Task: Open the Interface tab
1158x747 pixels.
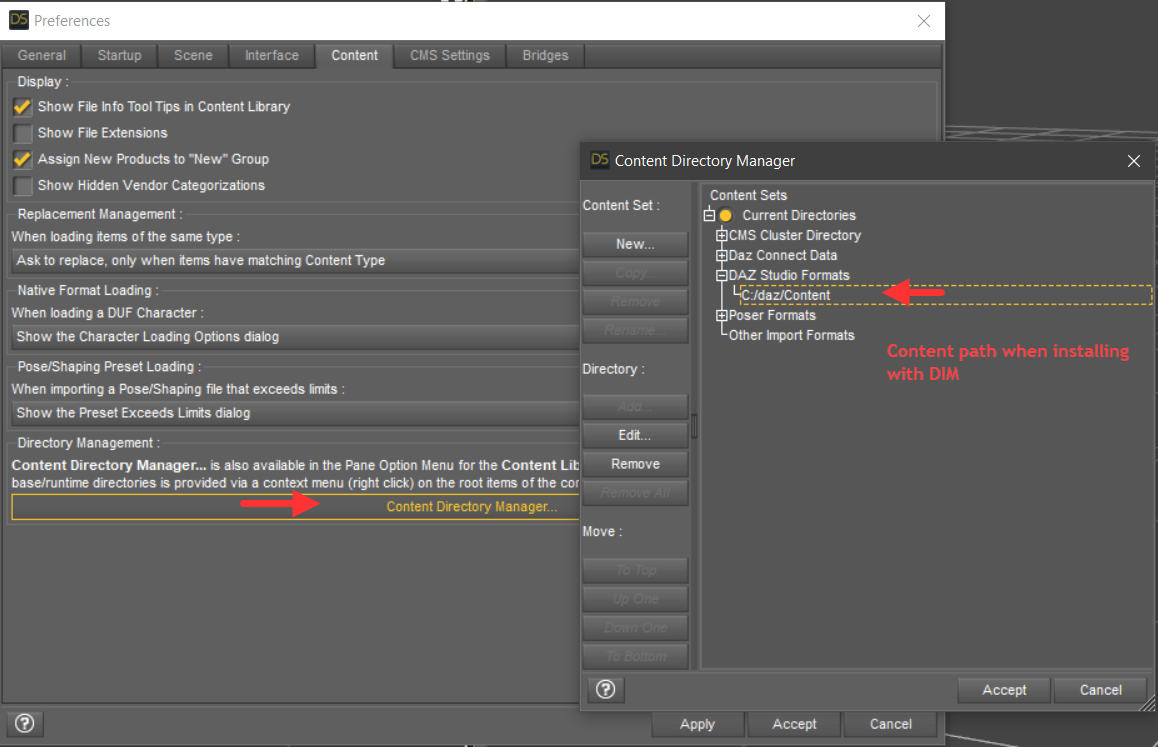Action: [272, 55]
